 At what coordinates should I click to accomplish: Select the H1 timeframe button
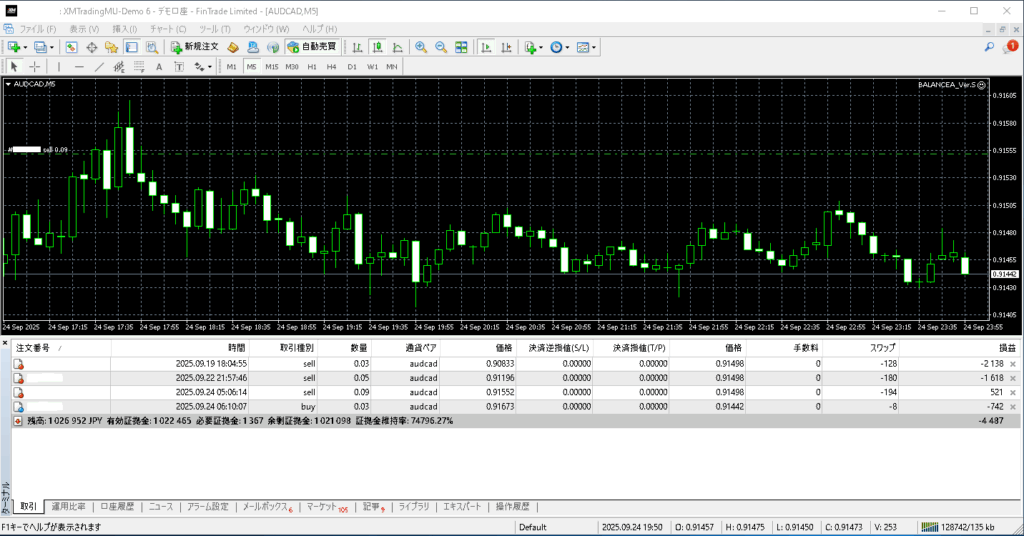pos(312,67)
